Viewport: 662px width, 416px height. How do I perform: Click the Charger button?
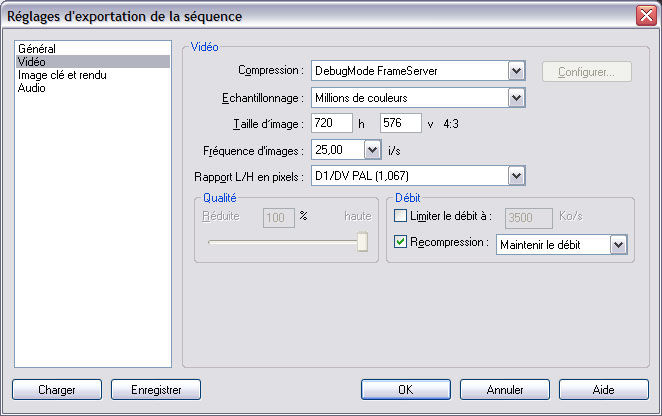[57, 389]
